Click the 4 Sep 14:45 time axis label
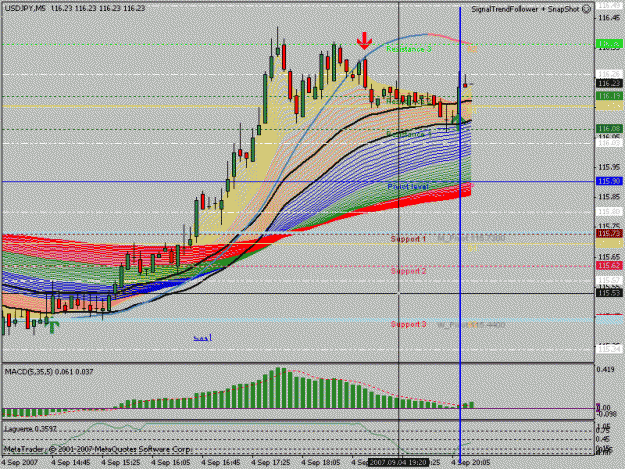 pos(71,463)
